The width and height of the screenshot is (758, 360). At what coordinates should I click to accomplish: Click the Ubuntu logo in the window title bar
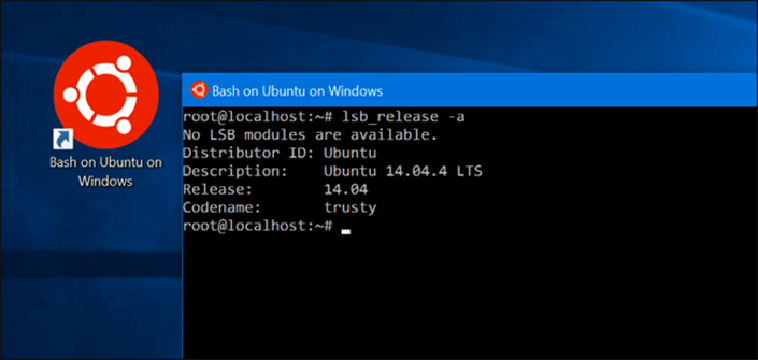199,90
